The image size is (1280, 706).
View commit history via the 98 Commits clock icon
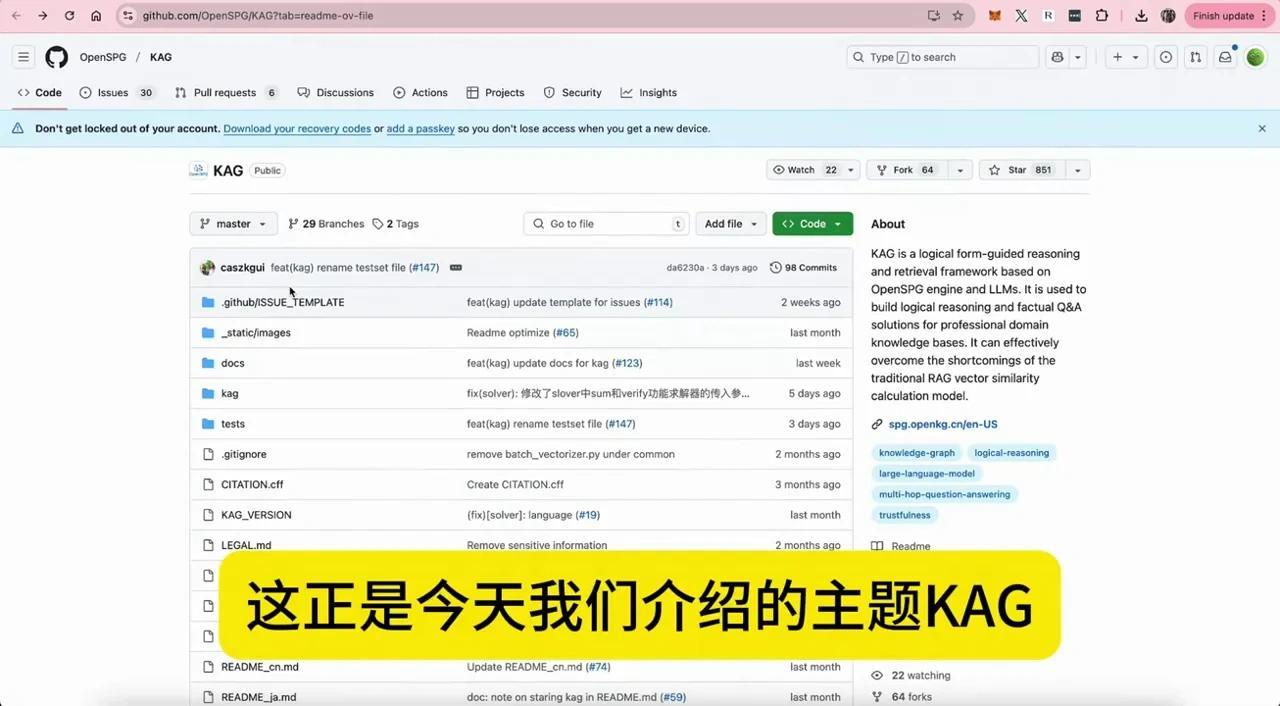776,267
